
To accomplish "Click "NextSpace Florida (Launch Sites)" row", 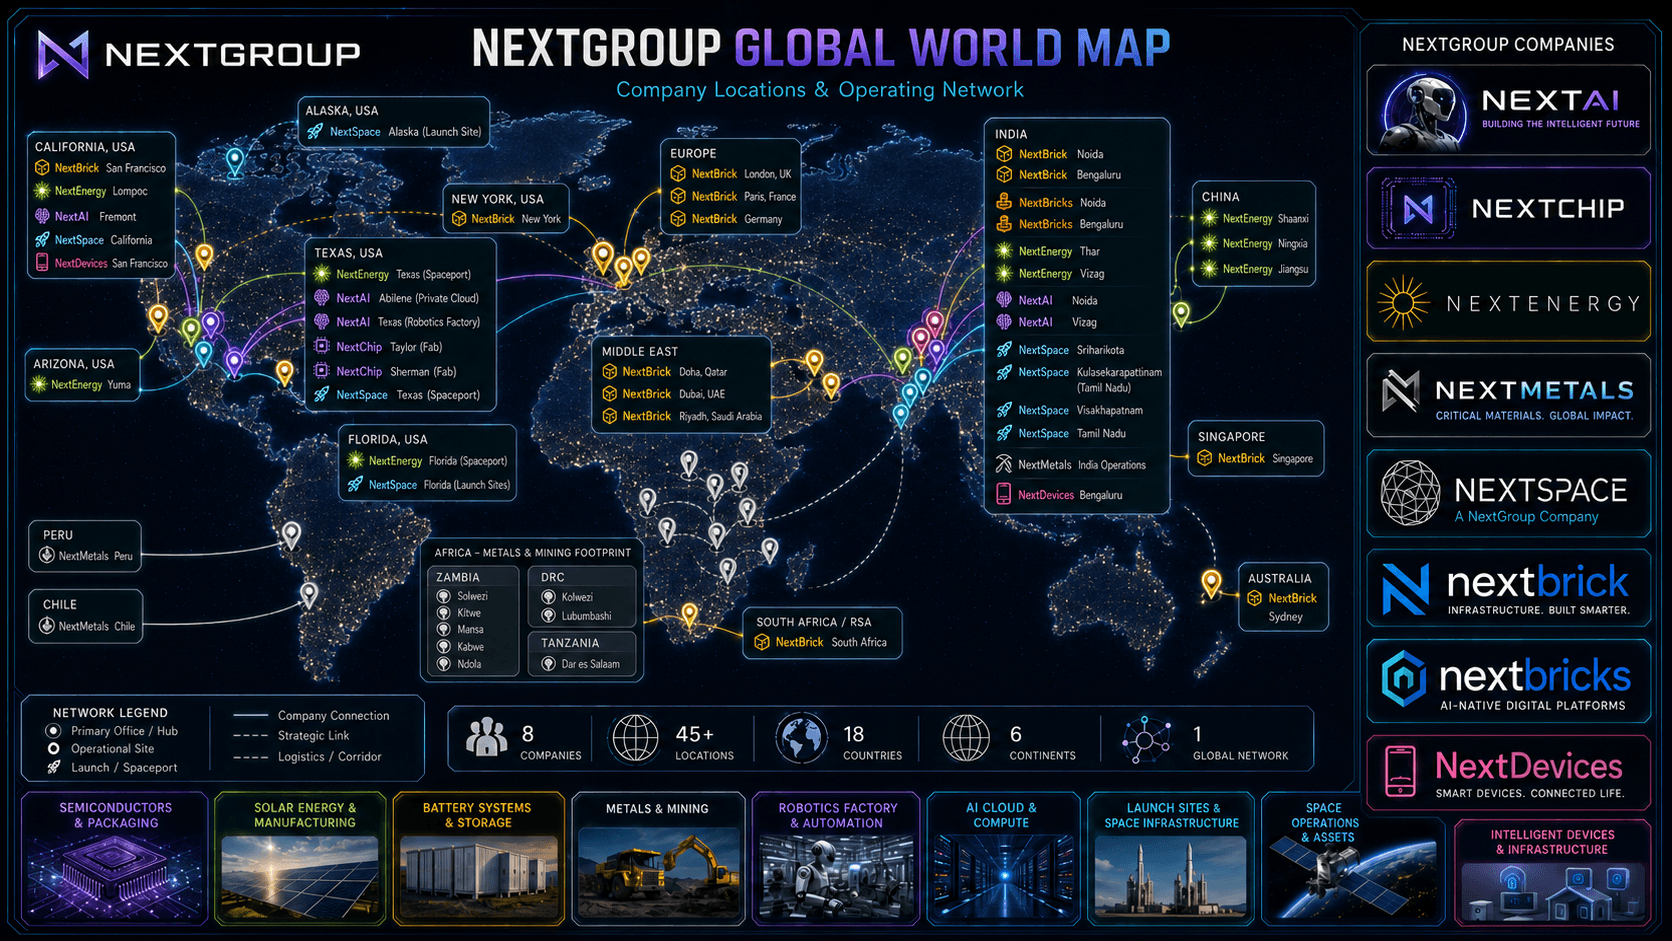I will pyautogui.click(x=429, y=485).
